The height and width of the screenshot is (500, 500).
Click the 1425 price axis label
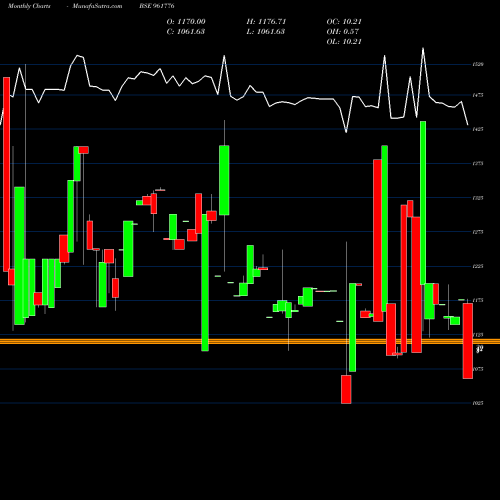click(478, 129)
